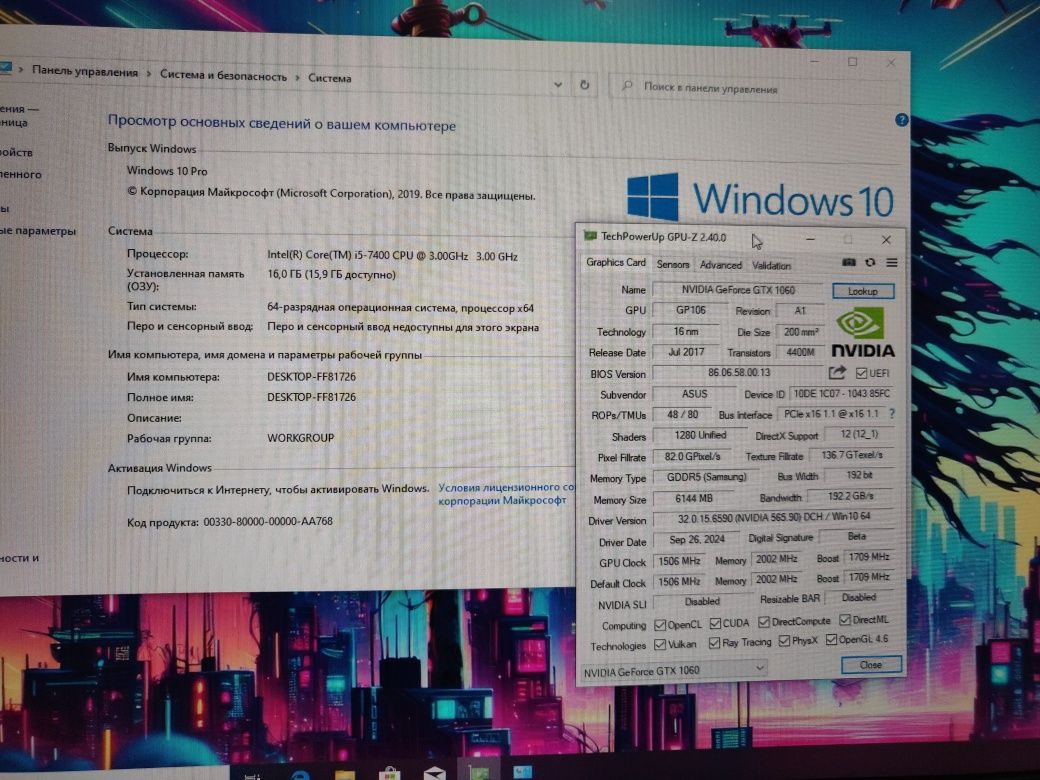Expand the chevron before Панель управления

pos(21,69)
